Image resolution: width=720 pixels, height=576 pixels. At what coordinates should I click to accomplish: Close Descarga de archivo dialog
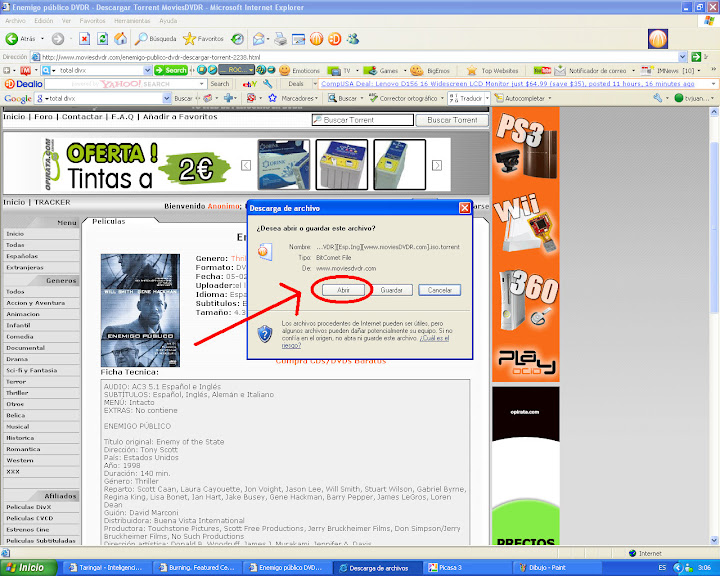(465, 208)
